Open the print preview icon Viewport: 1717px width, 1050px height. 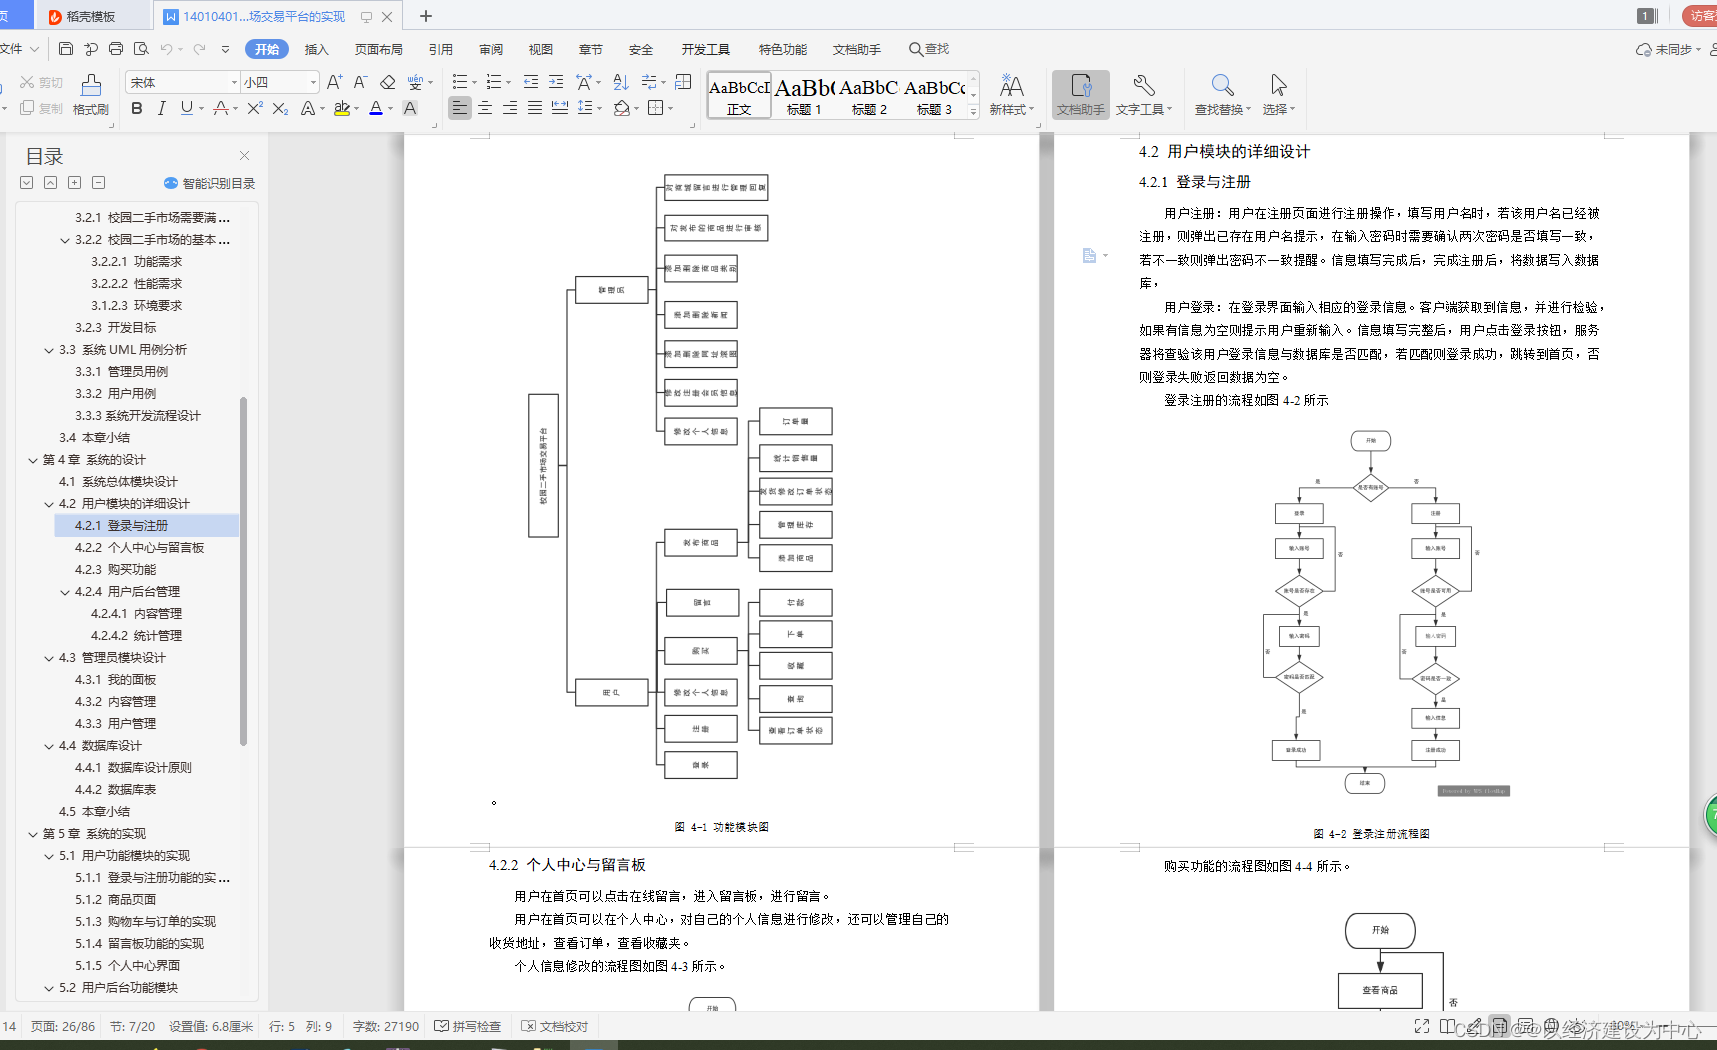[x=141, y=49]
